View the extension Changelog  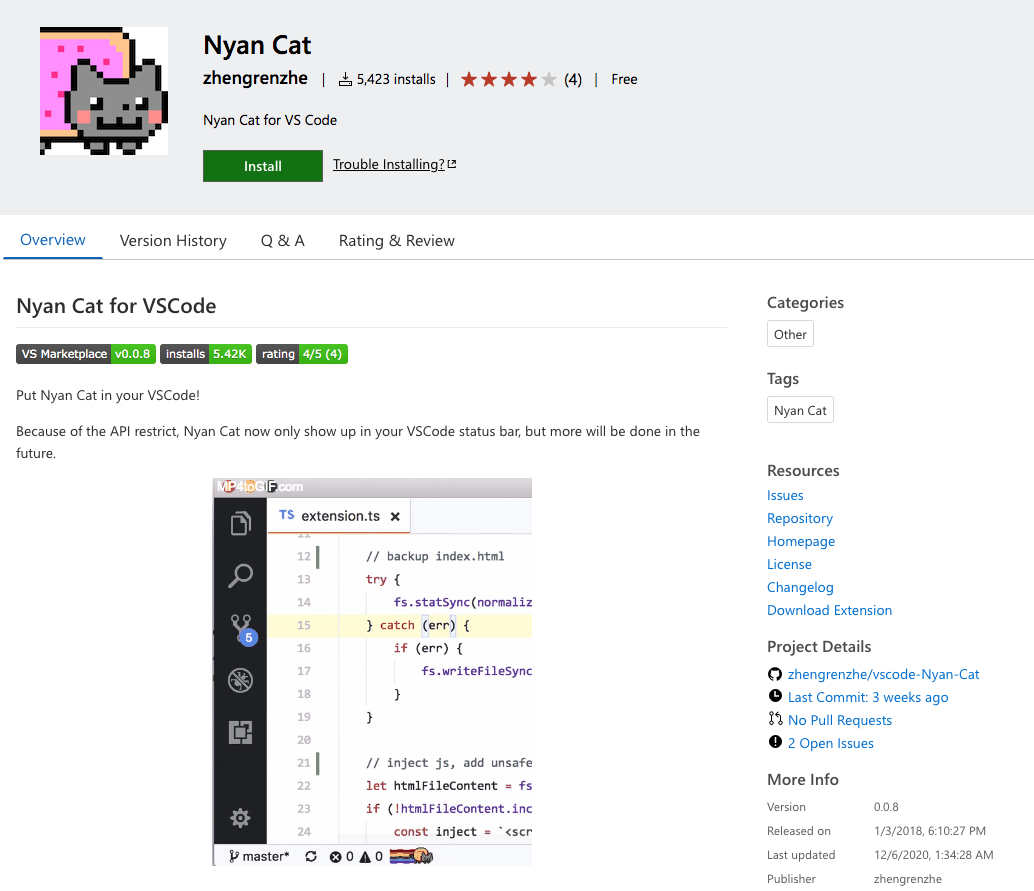[x=800, y=587]
